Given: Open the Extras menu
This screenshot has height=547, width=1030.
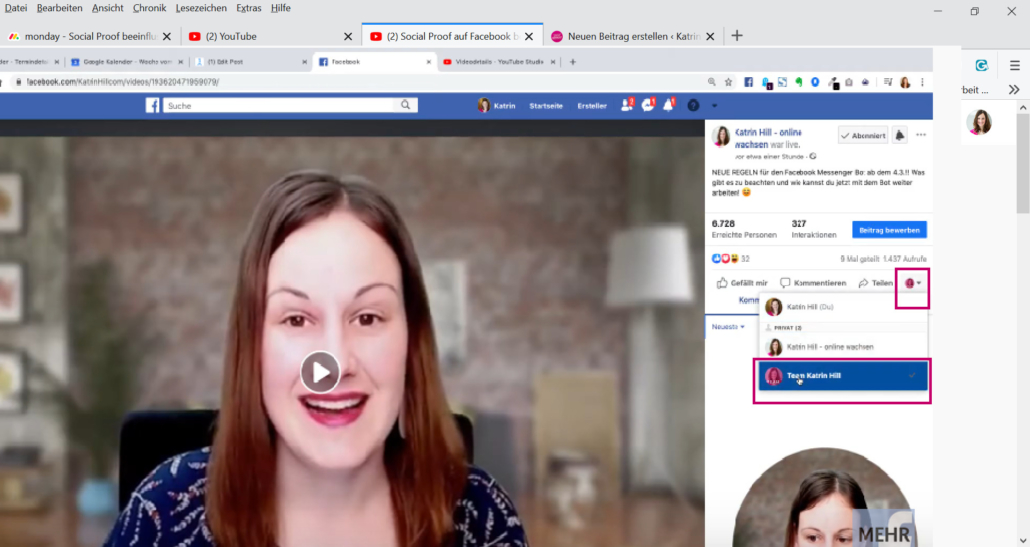Looking at the screenshot, I should [x=249, y=8].
